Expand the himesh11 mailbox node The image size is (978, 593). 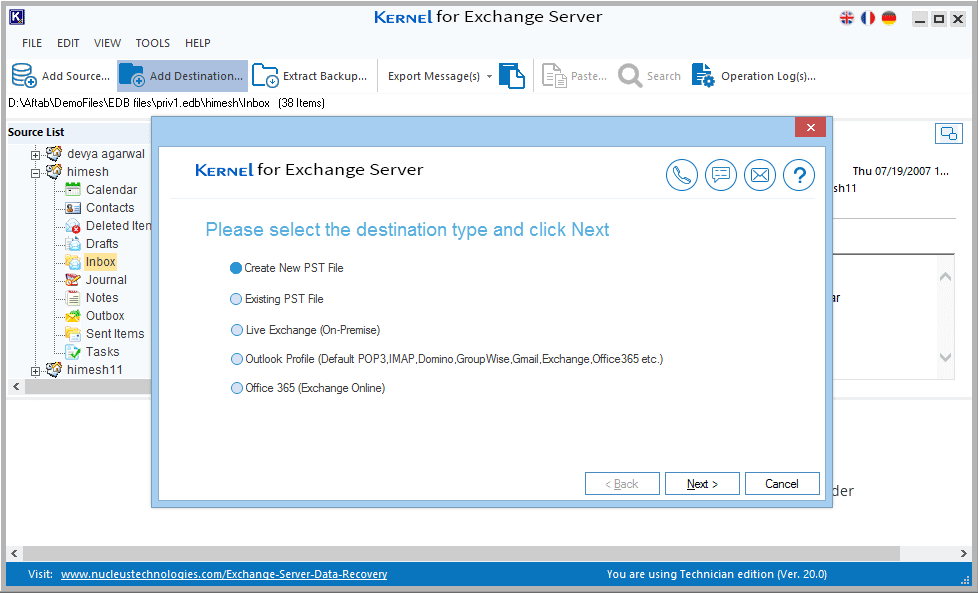(x=36, y=371)
